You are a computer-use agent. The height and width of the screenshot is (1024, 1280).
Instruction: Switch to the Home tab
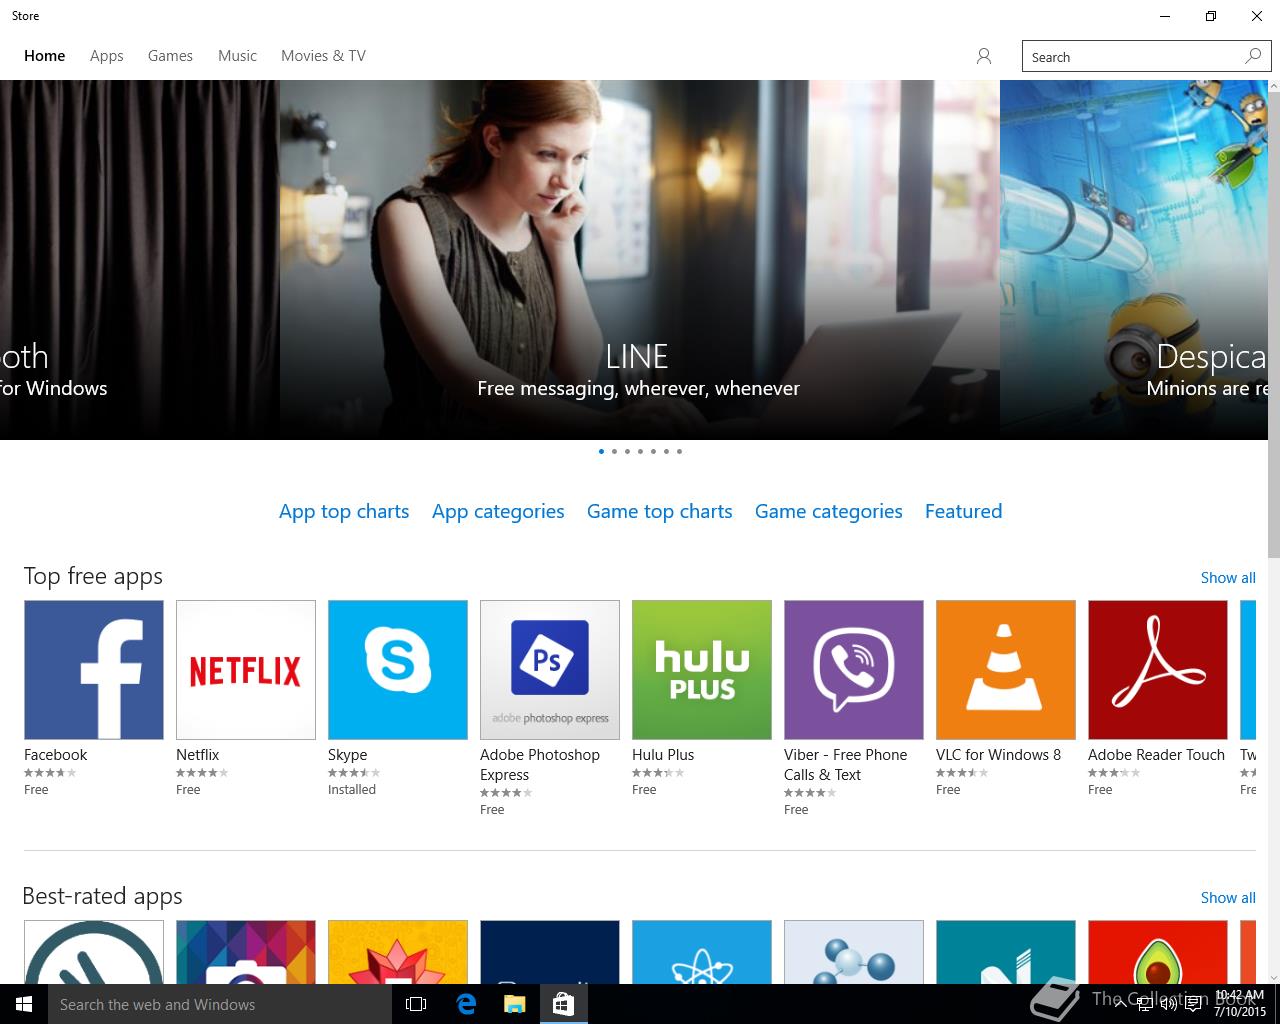[x=45, y=56]
